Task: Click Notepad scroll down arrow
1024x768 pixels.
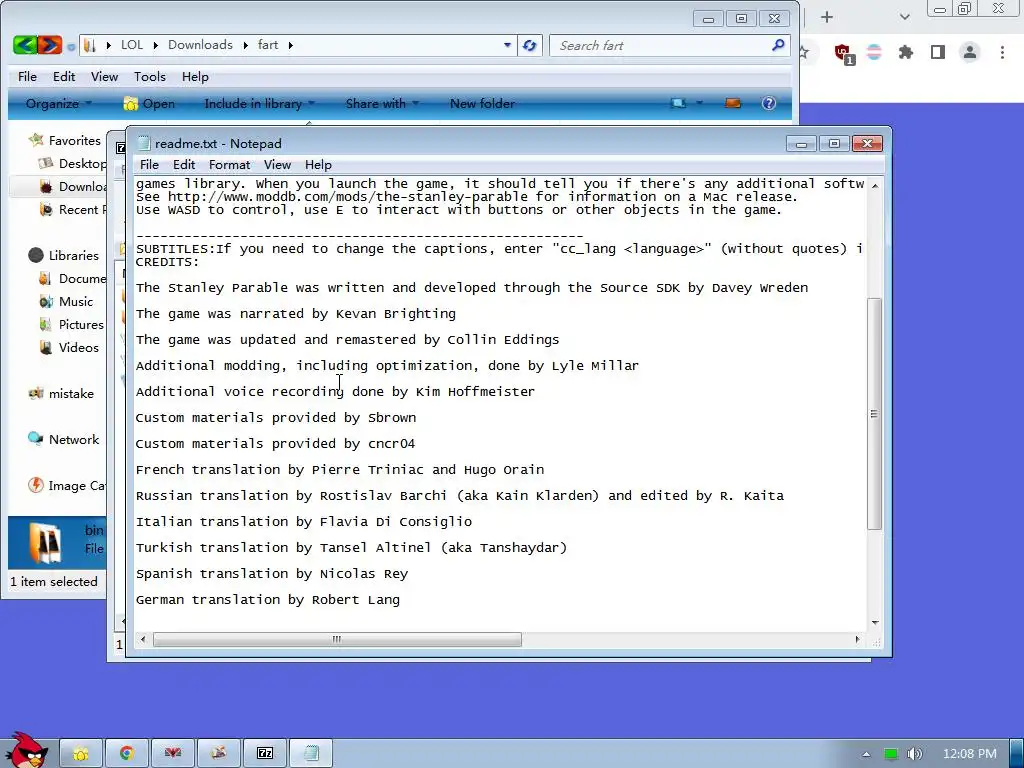Action: tap(874, 623)
